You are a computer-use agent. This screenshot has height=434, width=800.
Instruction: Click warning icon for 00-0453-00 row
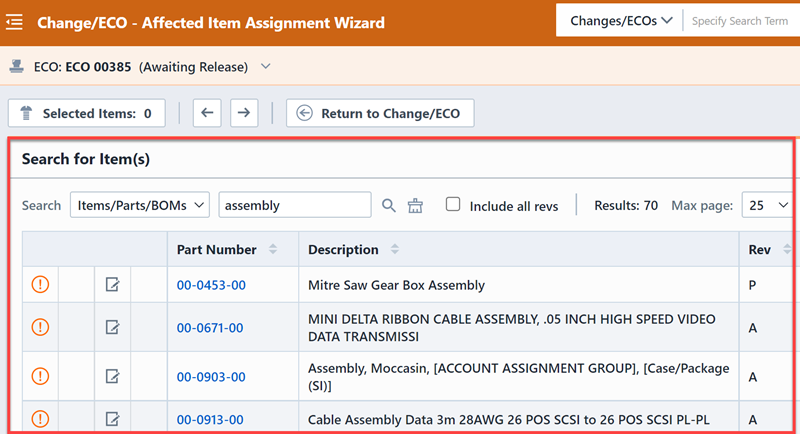coord(40,284)
